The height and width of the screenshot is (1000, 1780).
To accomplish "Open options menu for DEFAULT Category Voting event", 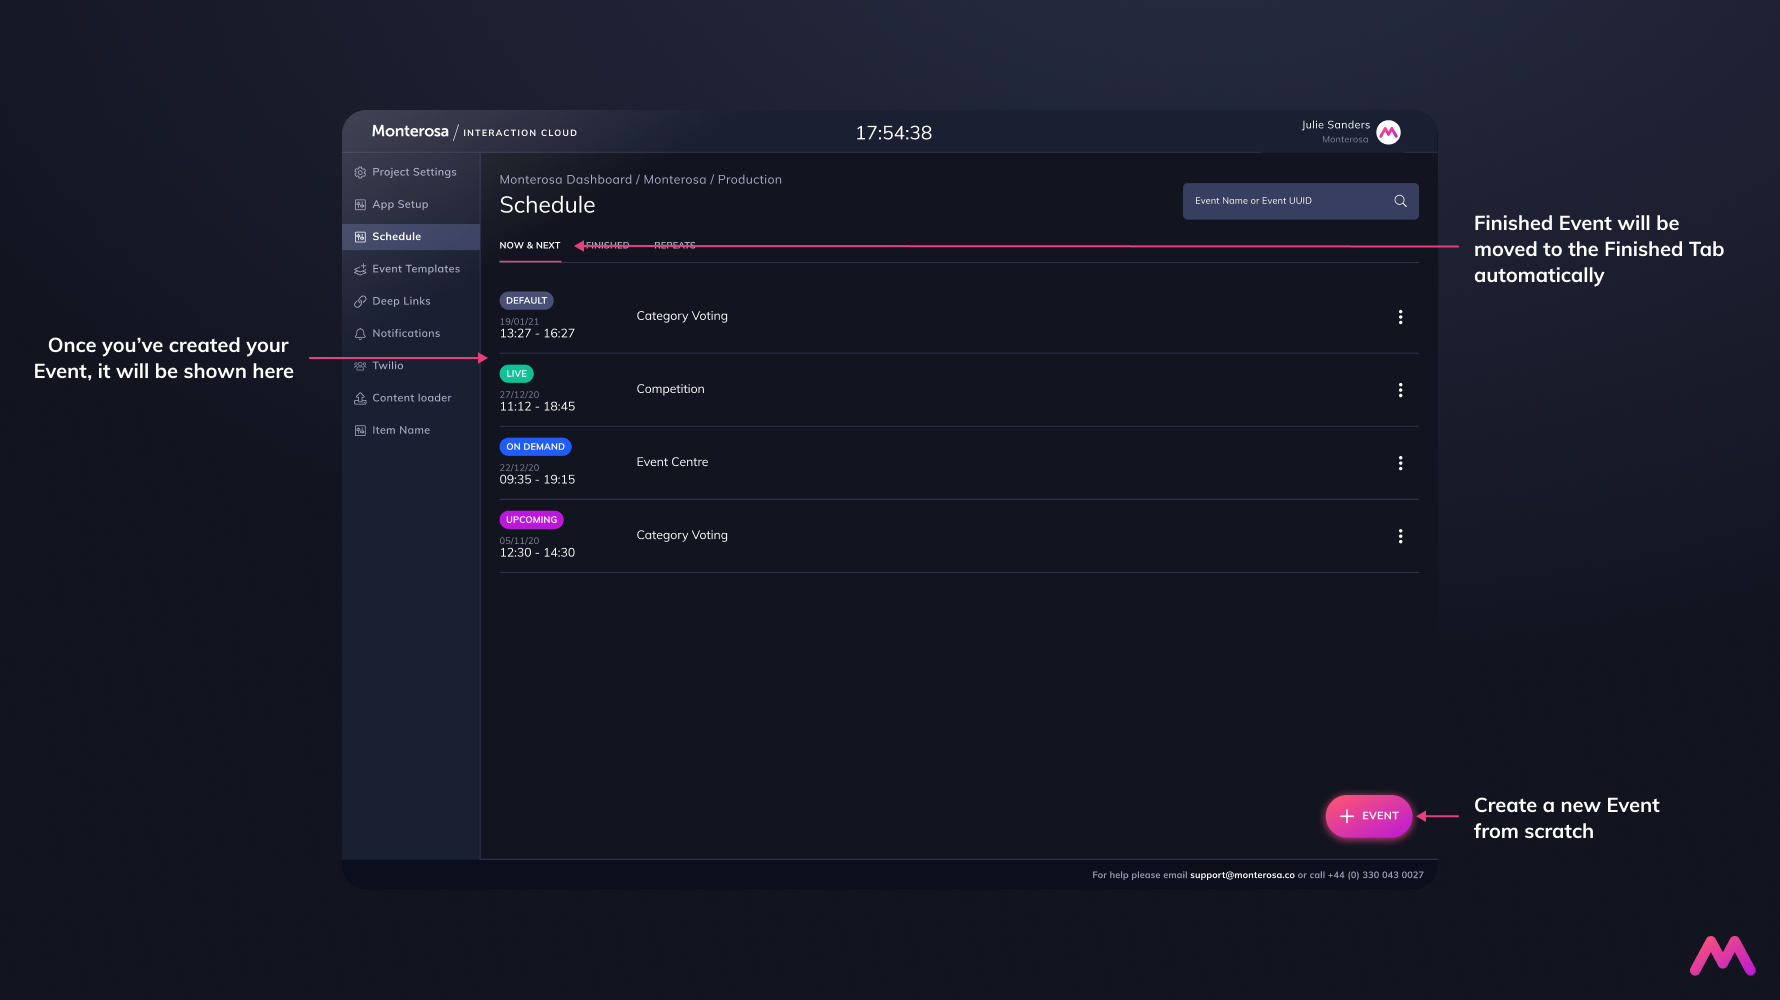I will [1400, 317].
